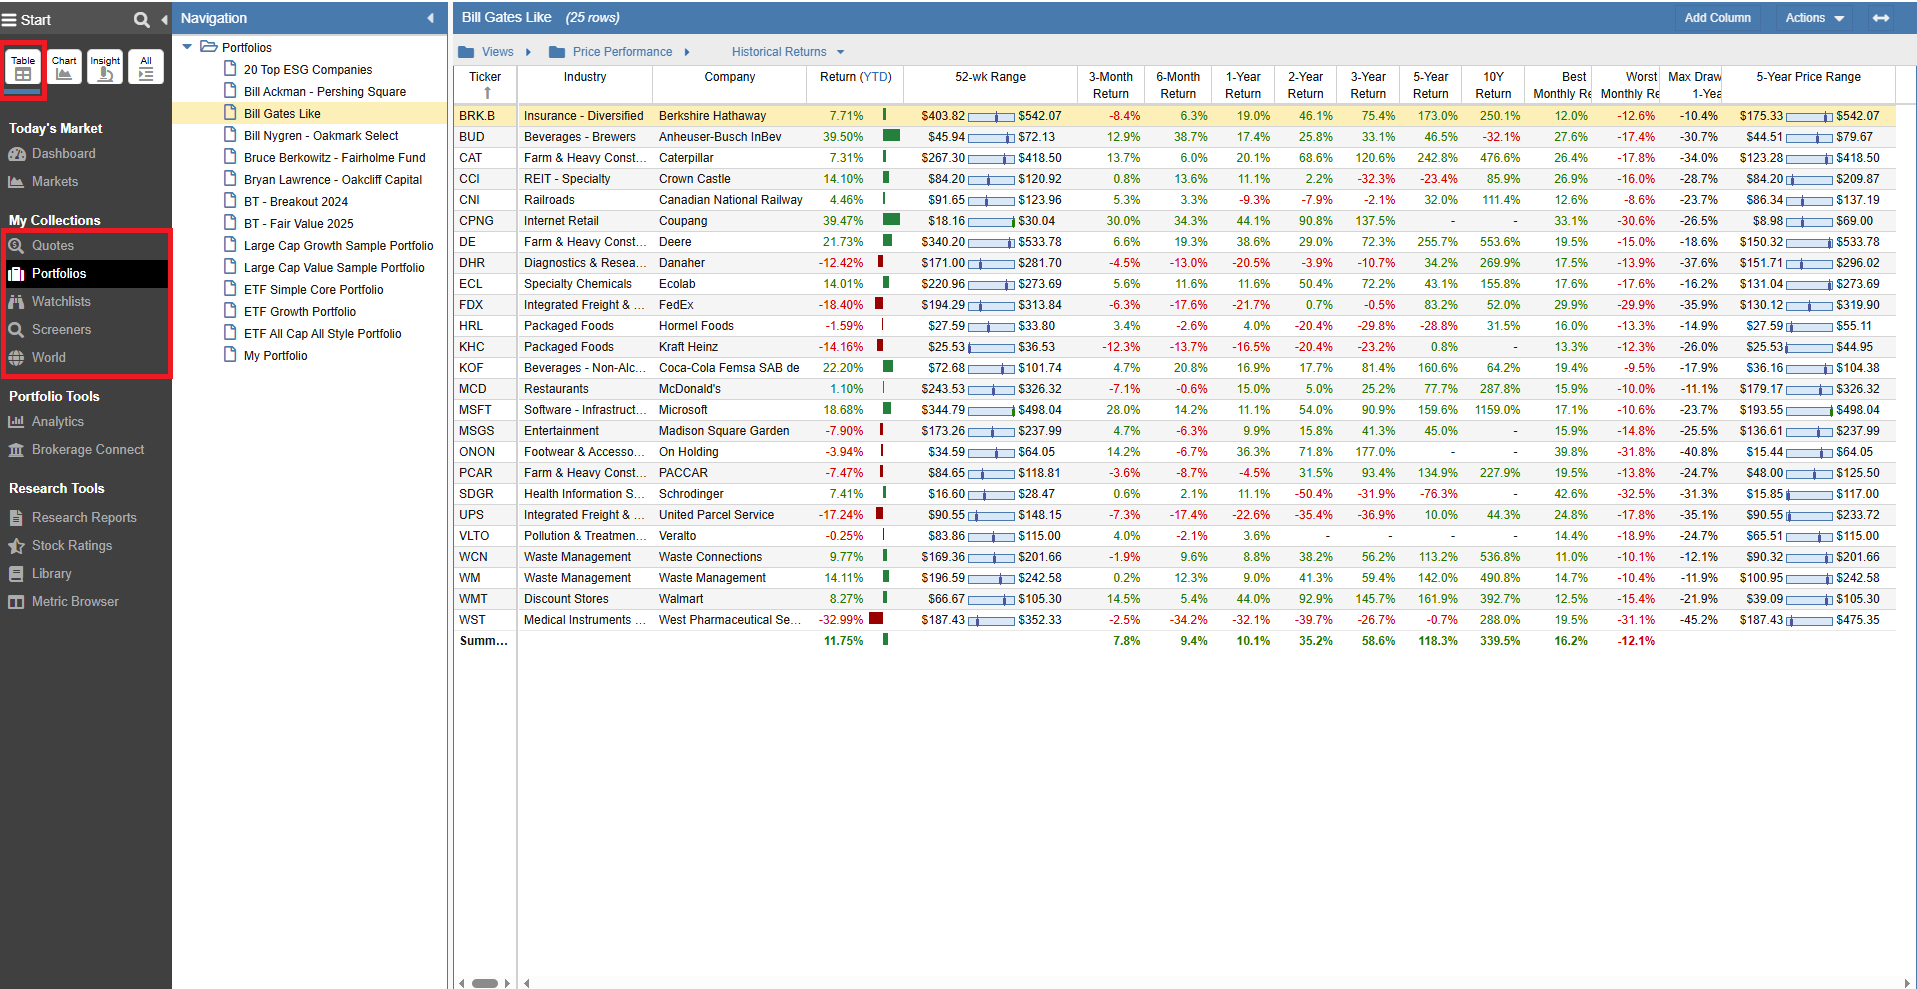Open Dashboard under Today's Market
This screenshot has width=1917, height=989.
63,154
